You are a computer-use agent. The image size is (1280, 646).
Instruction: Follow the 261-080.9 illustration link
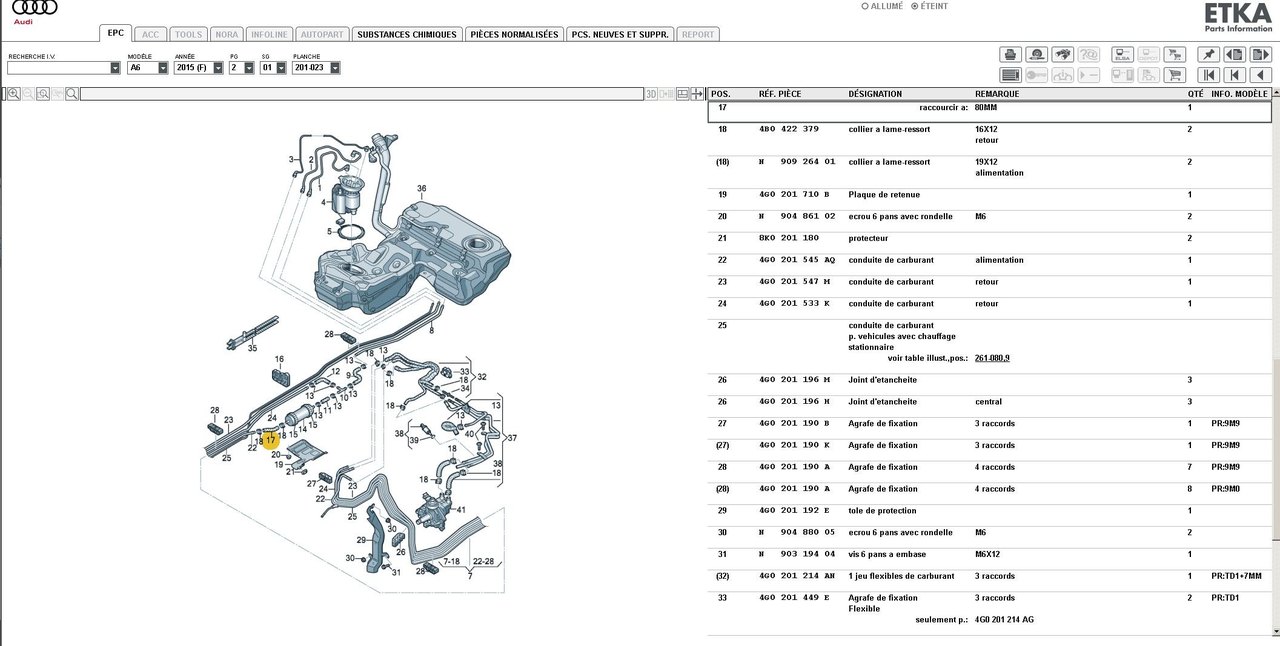992,358
